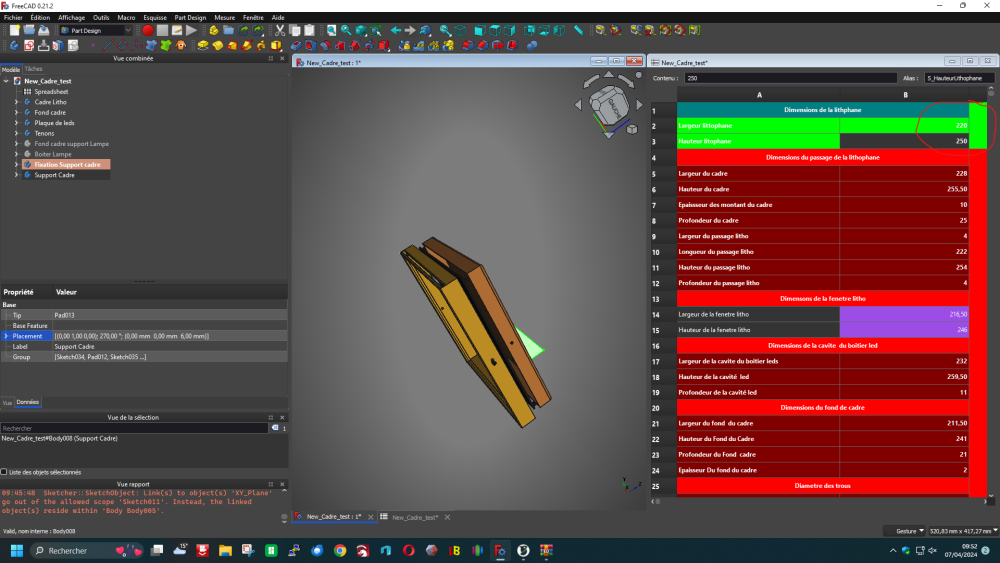
Task: Open the Mesure menu
Action: [224, 18]
